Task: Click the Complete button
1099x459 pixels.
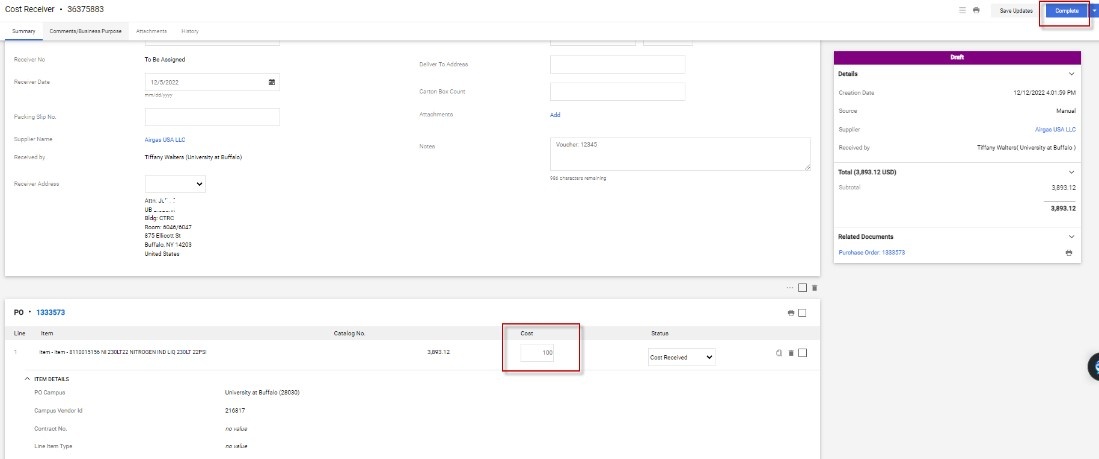Action: pyautogui.click(x=1067, y=10)
